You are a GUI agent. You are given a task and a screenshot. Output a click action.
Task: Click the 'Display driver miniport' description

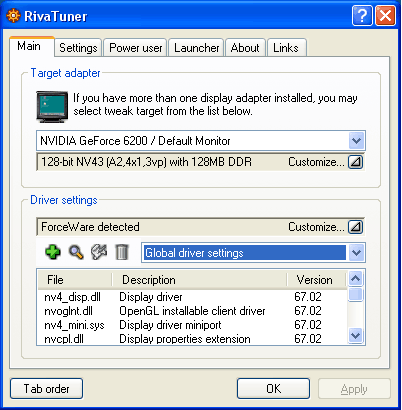(170, 325)
